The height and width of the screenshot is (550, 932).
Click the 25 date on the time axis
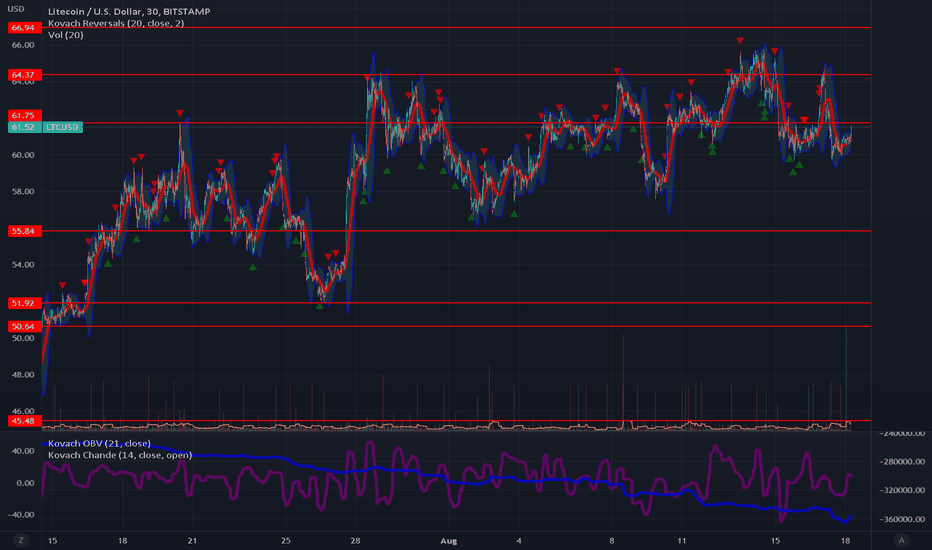click(286, 540)
